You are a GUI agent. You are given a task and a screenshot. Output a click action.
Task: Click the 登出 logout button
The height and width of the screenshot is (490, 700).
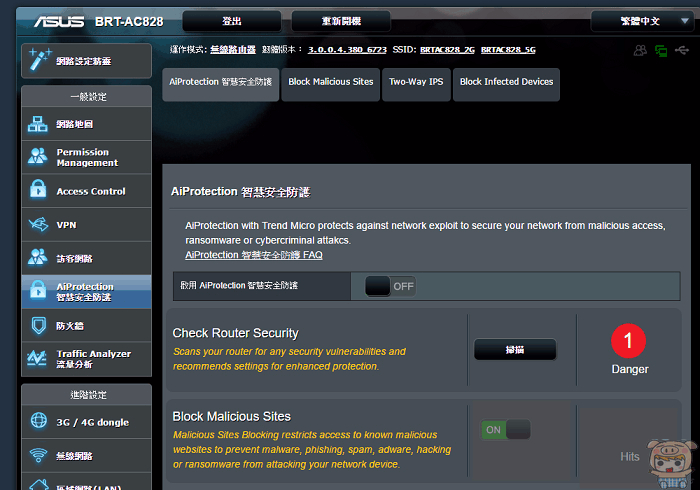click(232, 21)
